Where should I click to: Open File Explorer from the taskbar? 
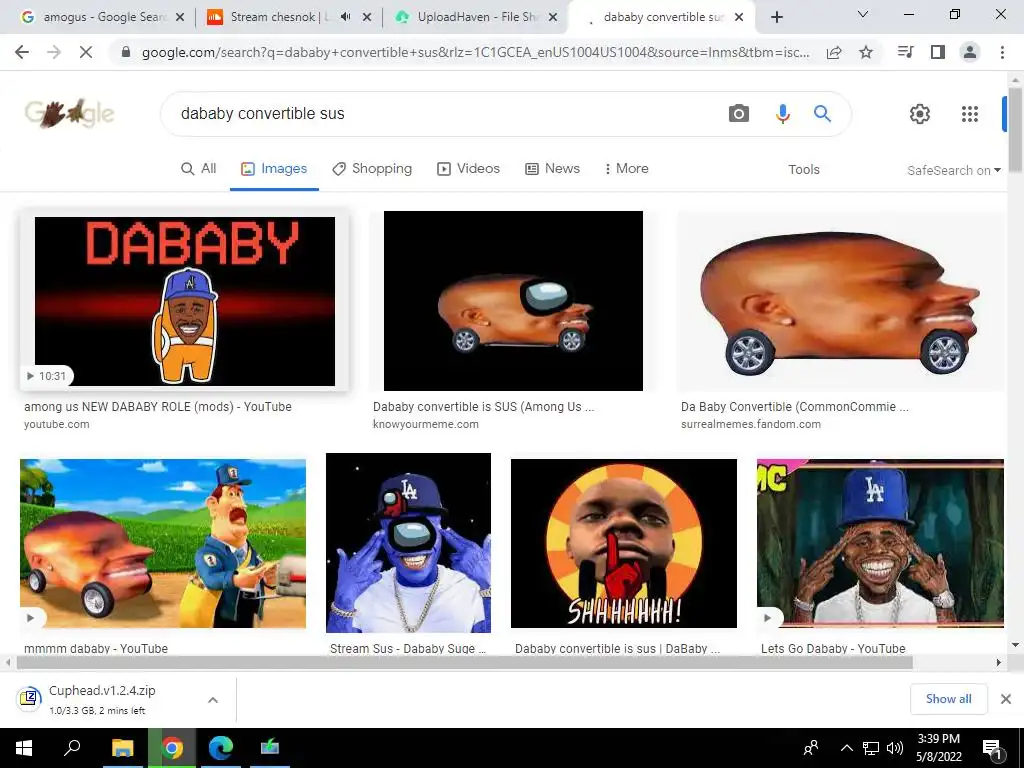click(x=122, y=748)
